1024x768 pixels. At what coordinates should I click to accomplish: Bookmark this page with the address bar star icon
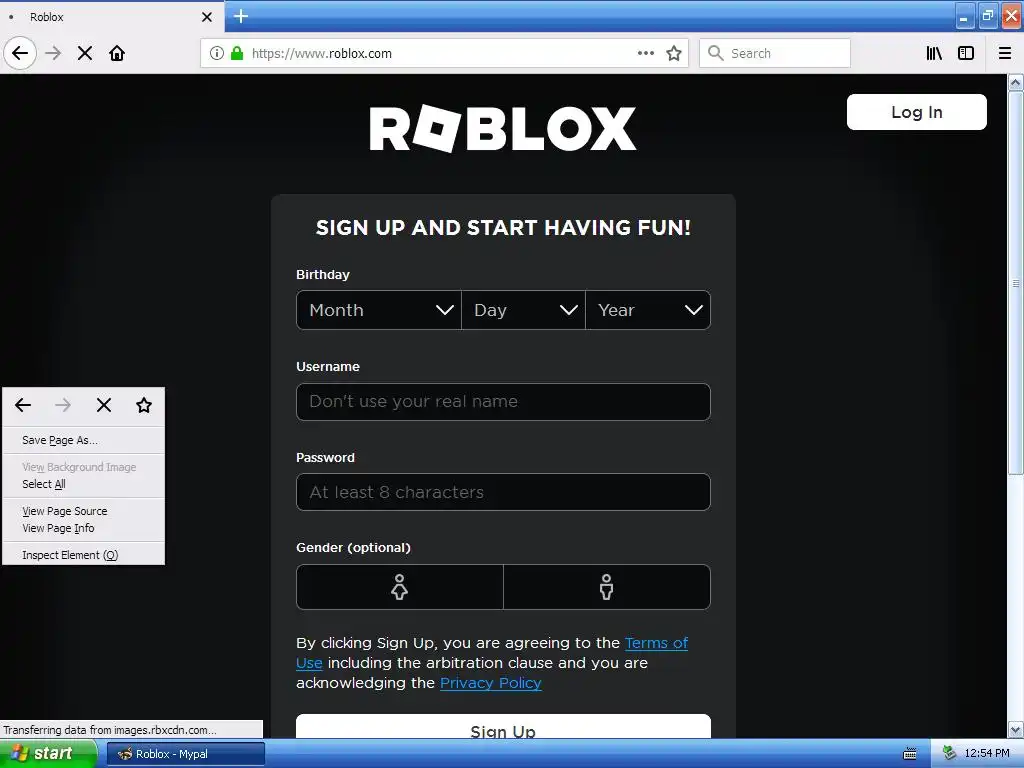(674, 53)
